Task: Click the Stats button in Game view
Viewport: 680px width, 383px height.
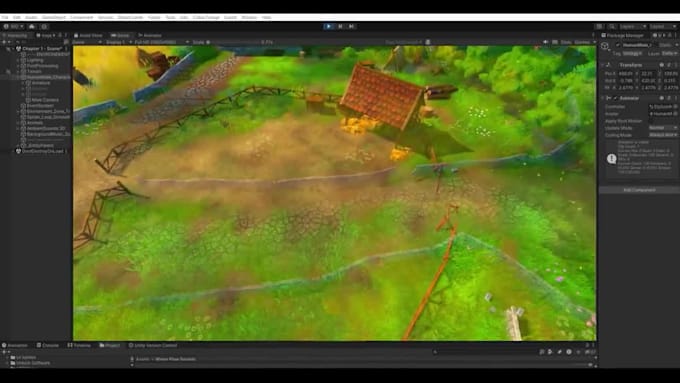Action: click(566, 42)
